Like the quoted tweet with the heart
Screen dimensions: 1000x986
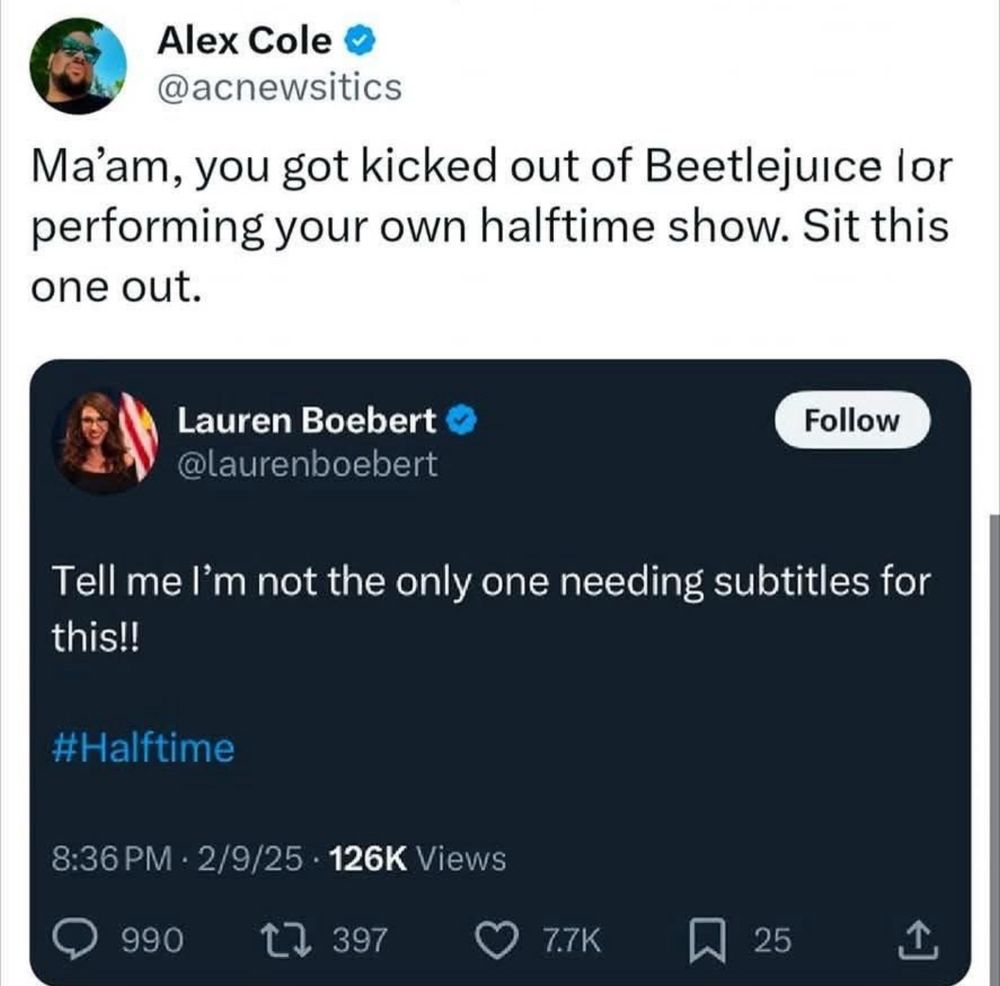[494, 939]
